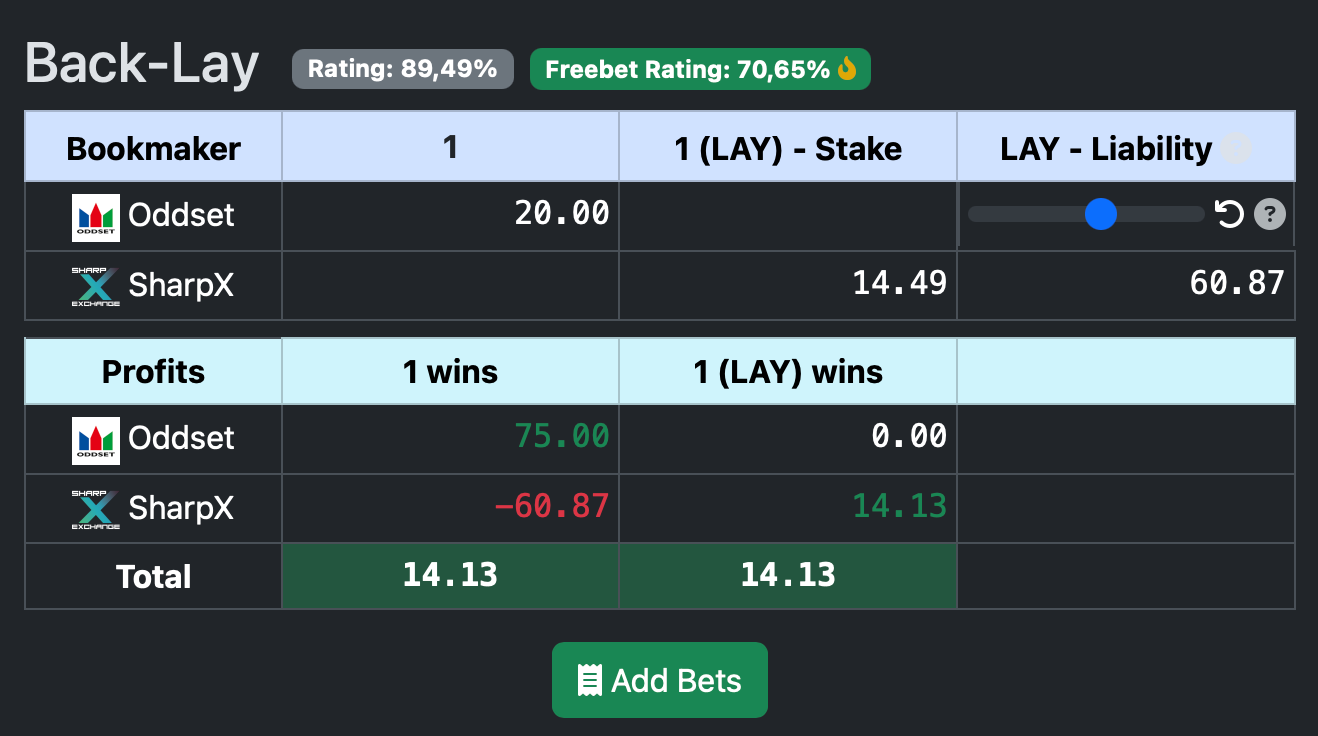
Task: Click the Oddset odds field showing 20.00
Action: (x=450, y=213)
